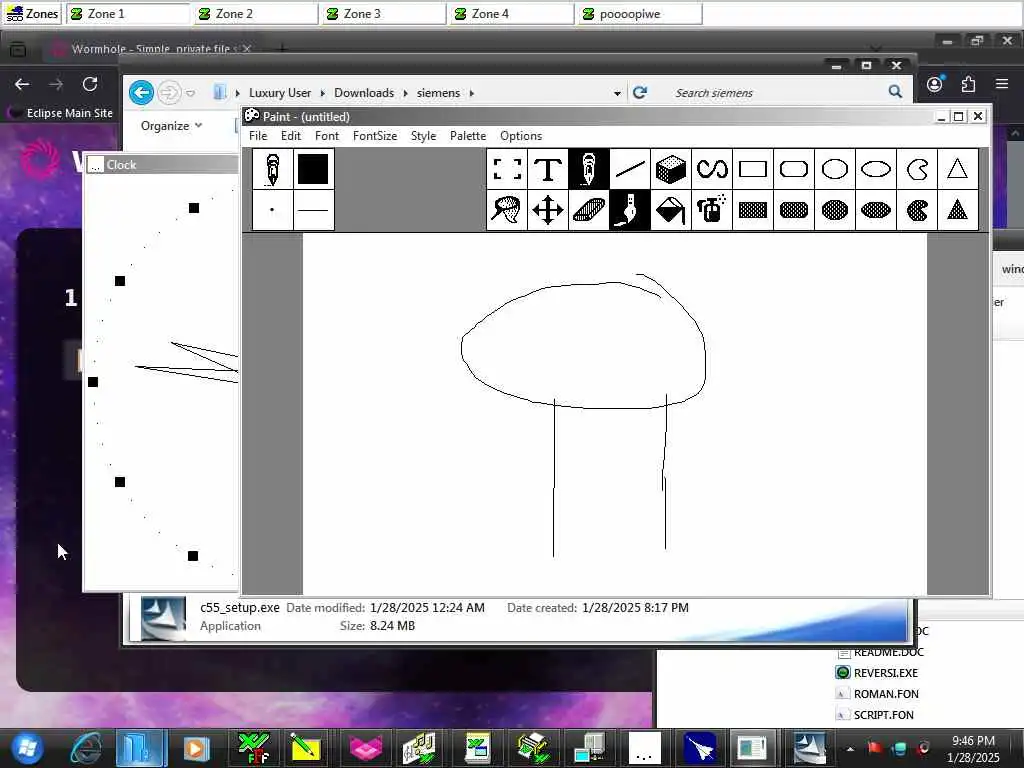Select the hollow Ellipse tool
The height and width of the screenshot is (768, 1024).
click(876, 169)
